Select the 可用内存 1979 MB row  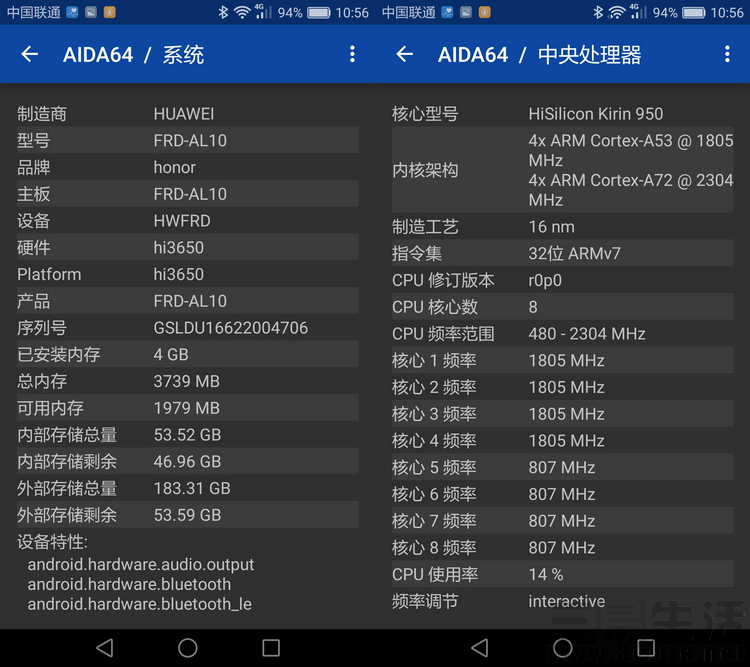(x=188, y=408)
